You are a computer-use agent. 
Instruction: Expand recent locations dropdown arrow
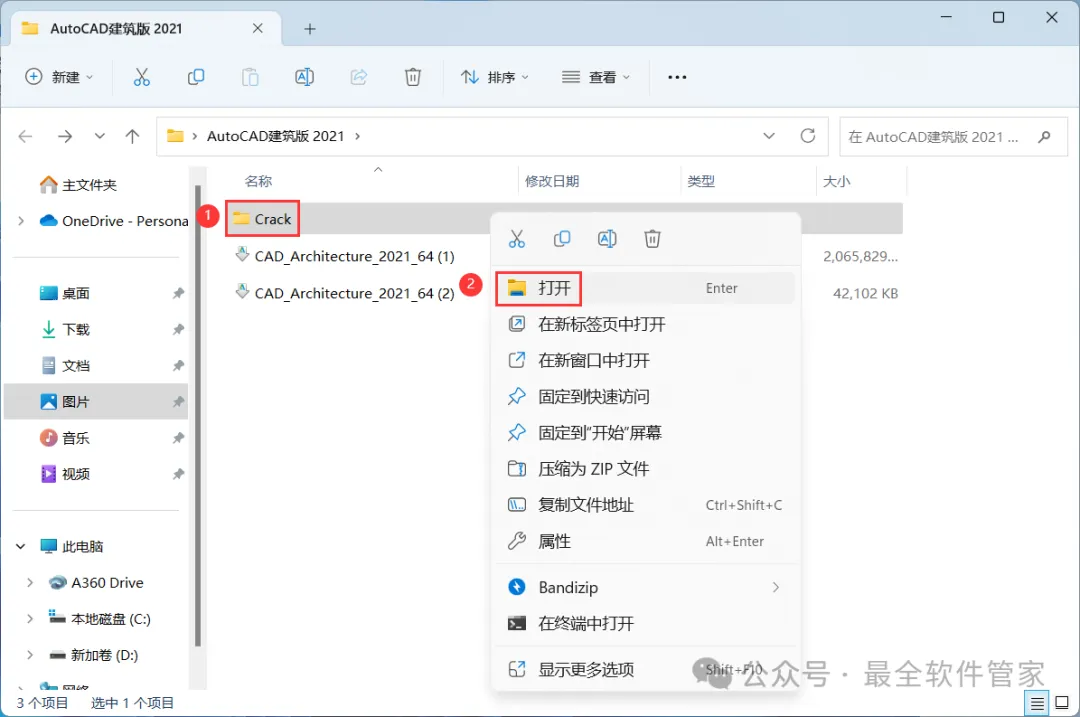[100, 136]
